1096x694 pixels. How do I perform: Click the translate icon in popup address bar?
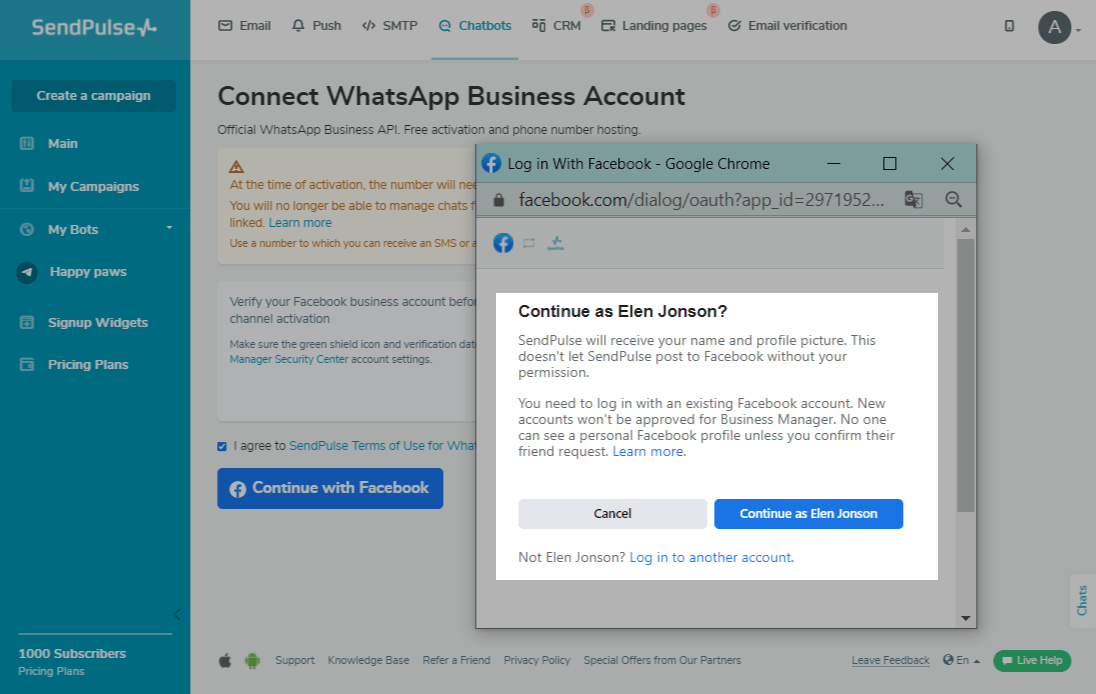[913, 199]
